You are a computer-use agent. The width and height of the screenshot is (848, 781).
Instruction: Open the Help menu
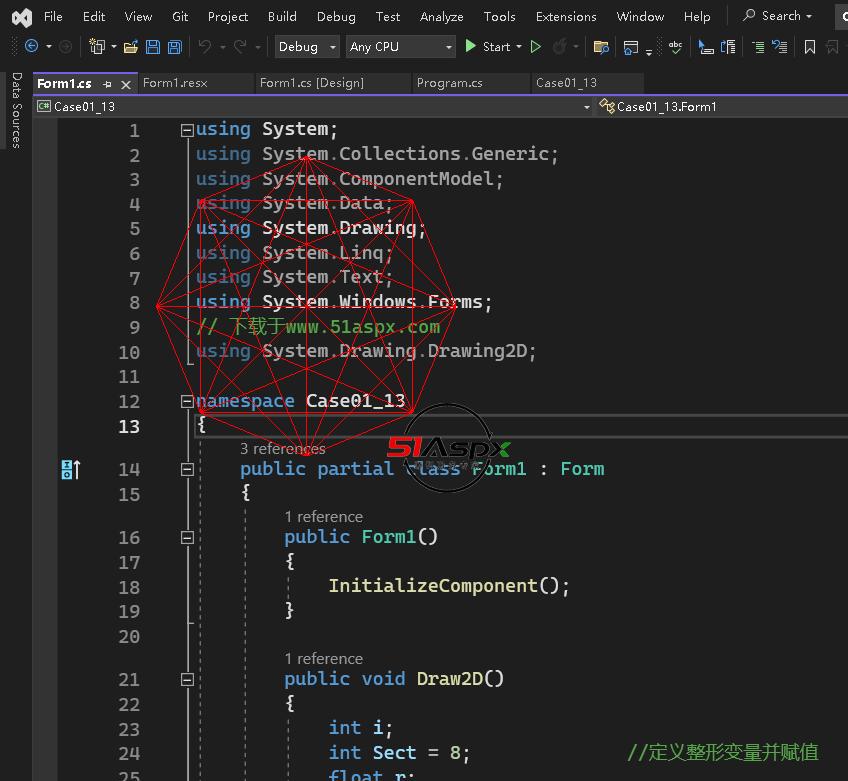pyautogui.click(x=697, y=17)
